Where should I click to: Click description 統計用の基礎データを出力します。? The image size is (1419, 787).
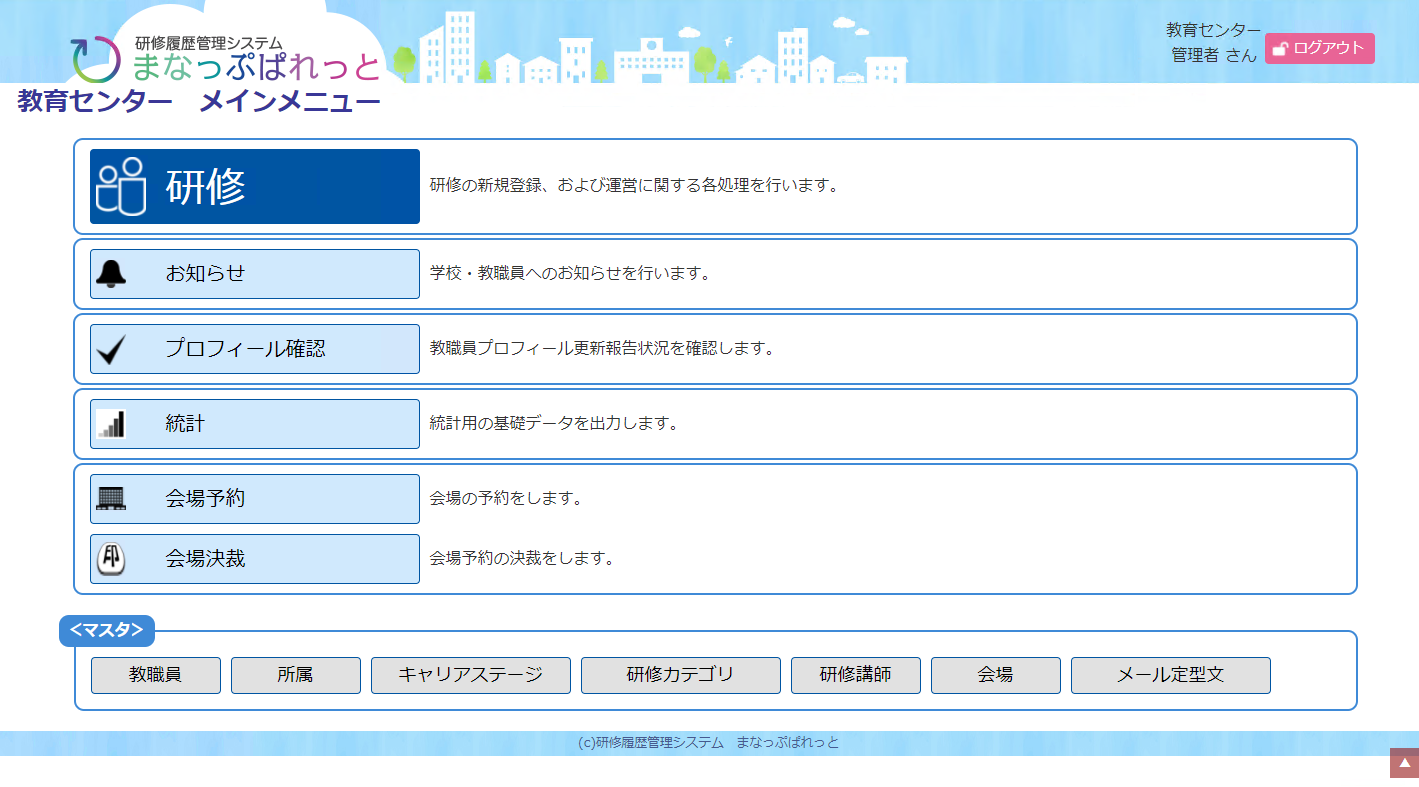(554, 423)
